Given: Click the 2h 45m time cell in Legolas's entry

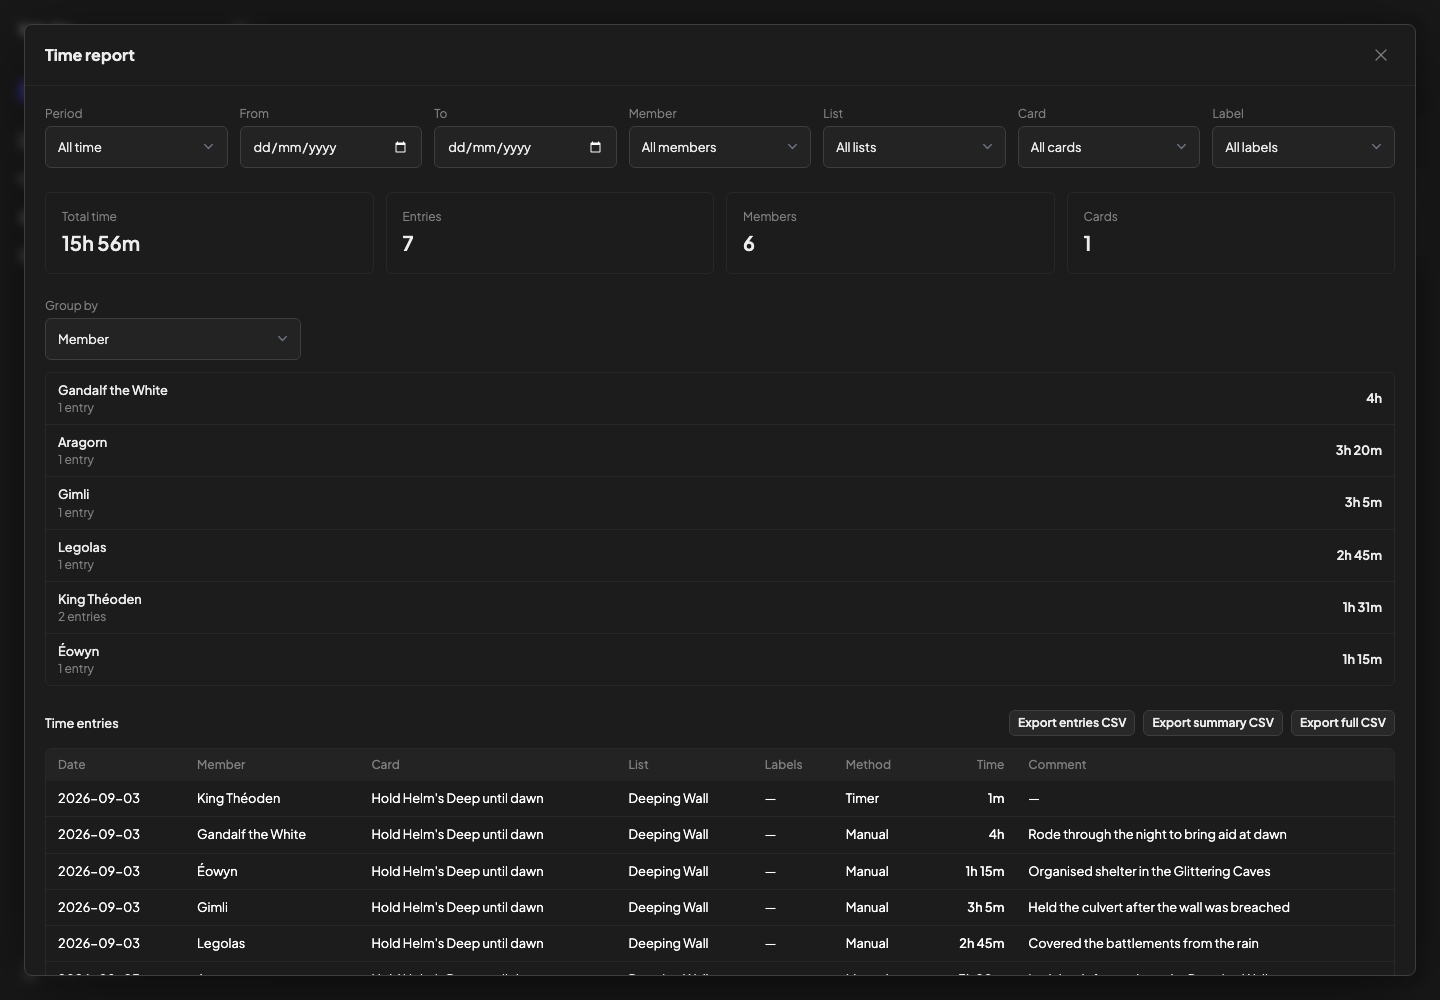Looking at the screenshot, I should pyautogui.click(x=981, y=944).
